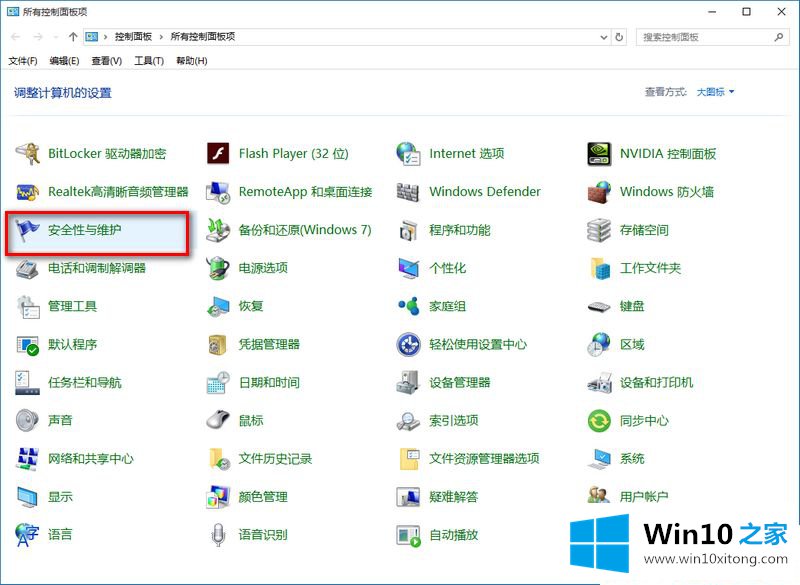
Task: Refresh the address bar
Action: [619, 37]
